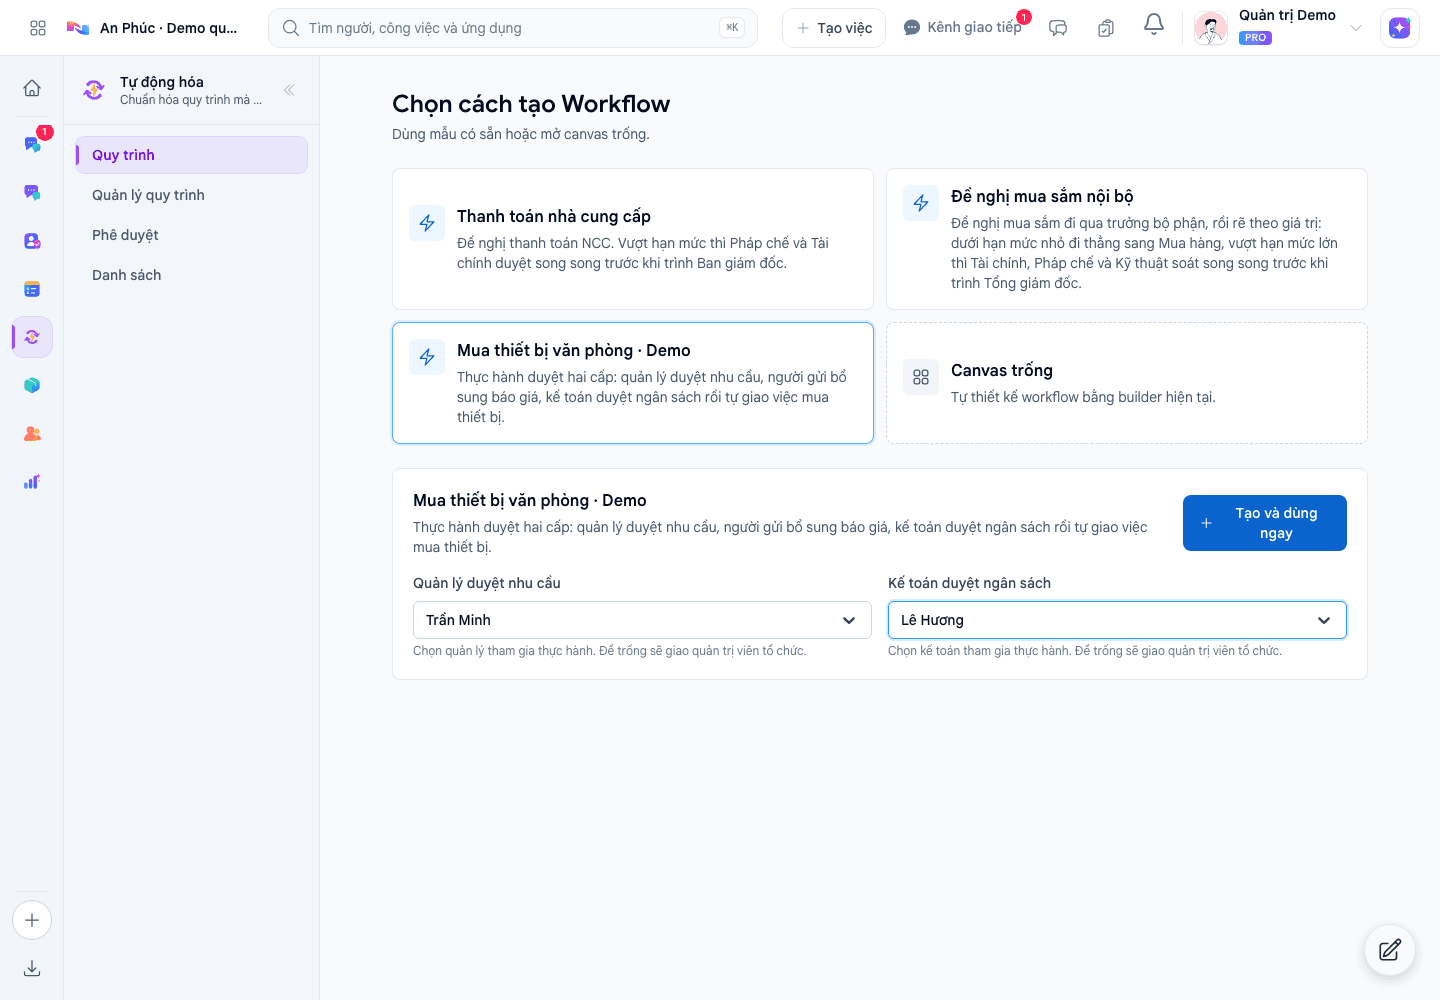Open the purple messages rail icon
Viewport: 1440px width, 1000px height.
(32, 192)
